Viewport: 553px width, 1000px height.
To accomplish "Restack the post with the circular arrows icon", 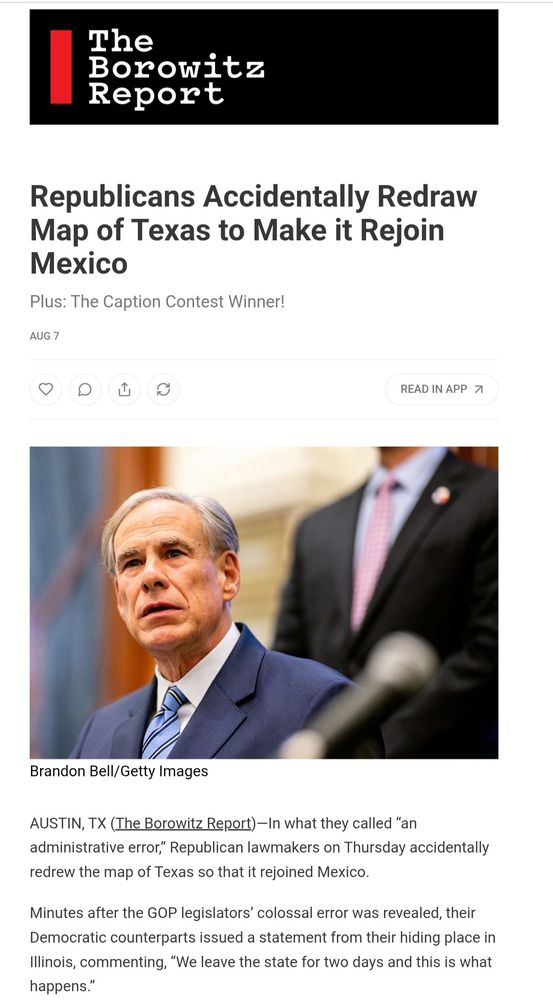I will coord(163,389).
